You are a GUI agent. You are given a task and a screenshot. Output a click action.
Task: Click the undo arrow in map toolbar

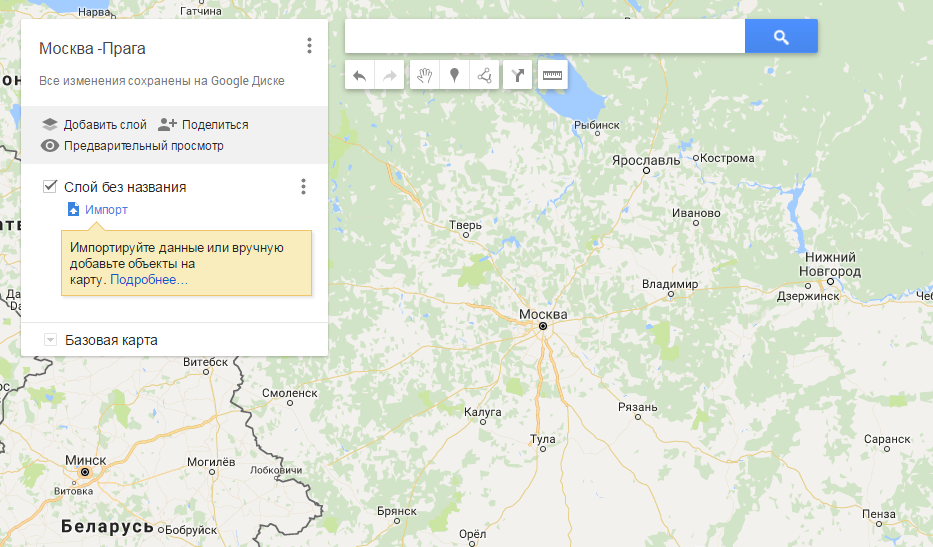pyautogui.click(x=360, y=75)
